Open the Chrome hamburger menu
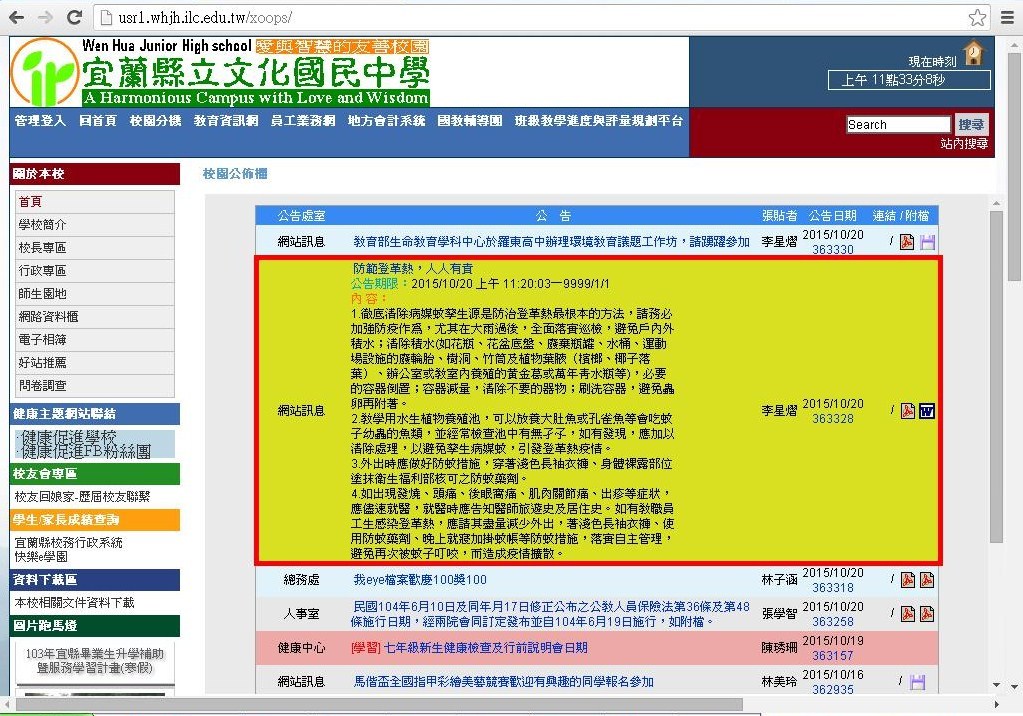The width and height of the screenshot is (1023, 716). (1007, 18)
